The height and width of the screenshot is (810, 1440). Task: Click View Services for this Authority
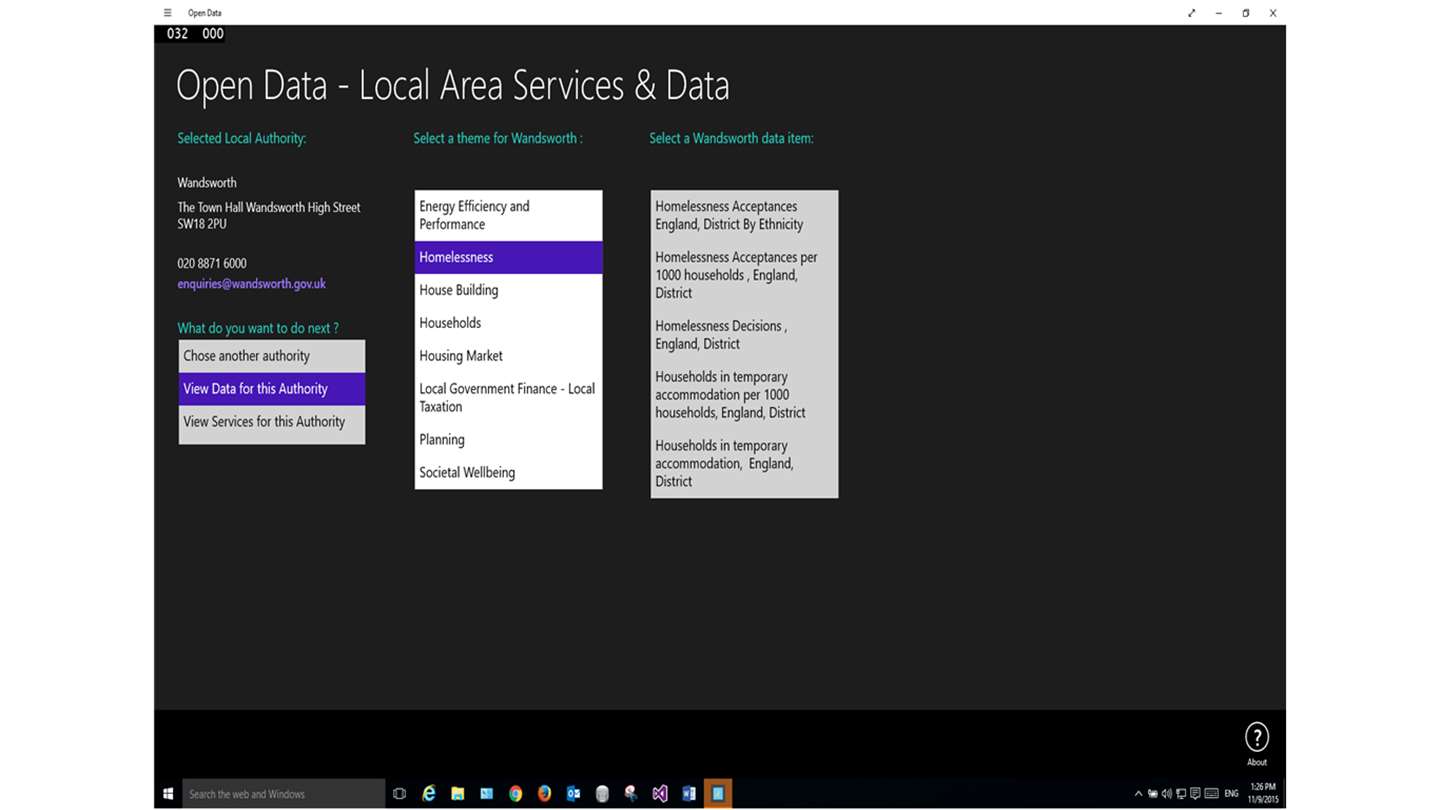(x=272, y=422)
